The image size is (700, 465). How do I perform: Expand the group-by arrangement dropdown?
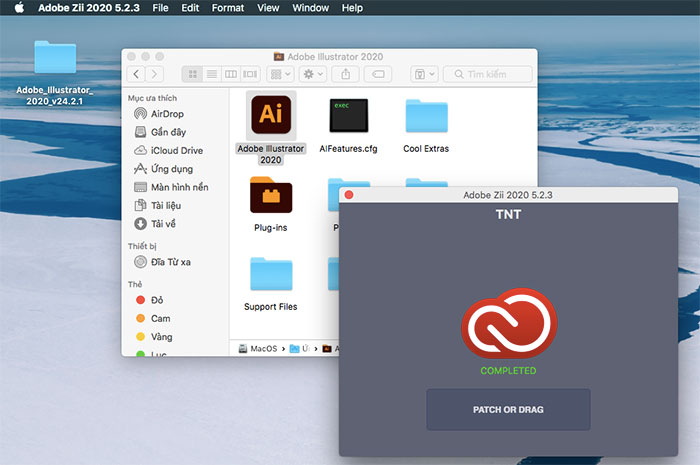click(280, 74)
